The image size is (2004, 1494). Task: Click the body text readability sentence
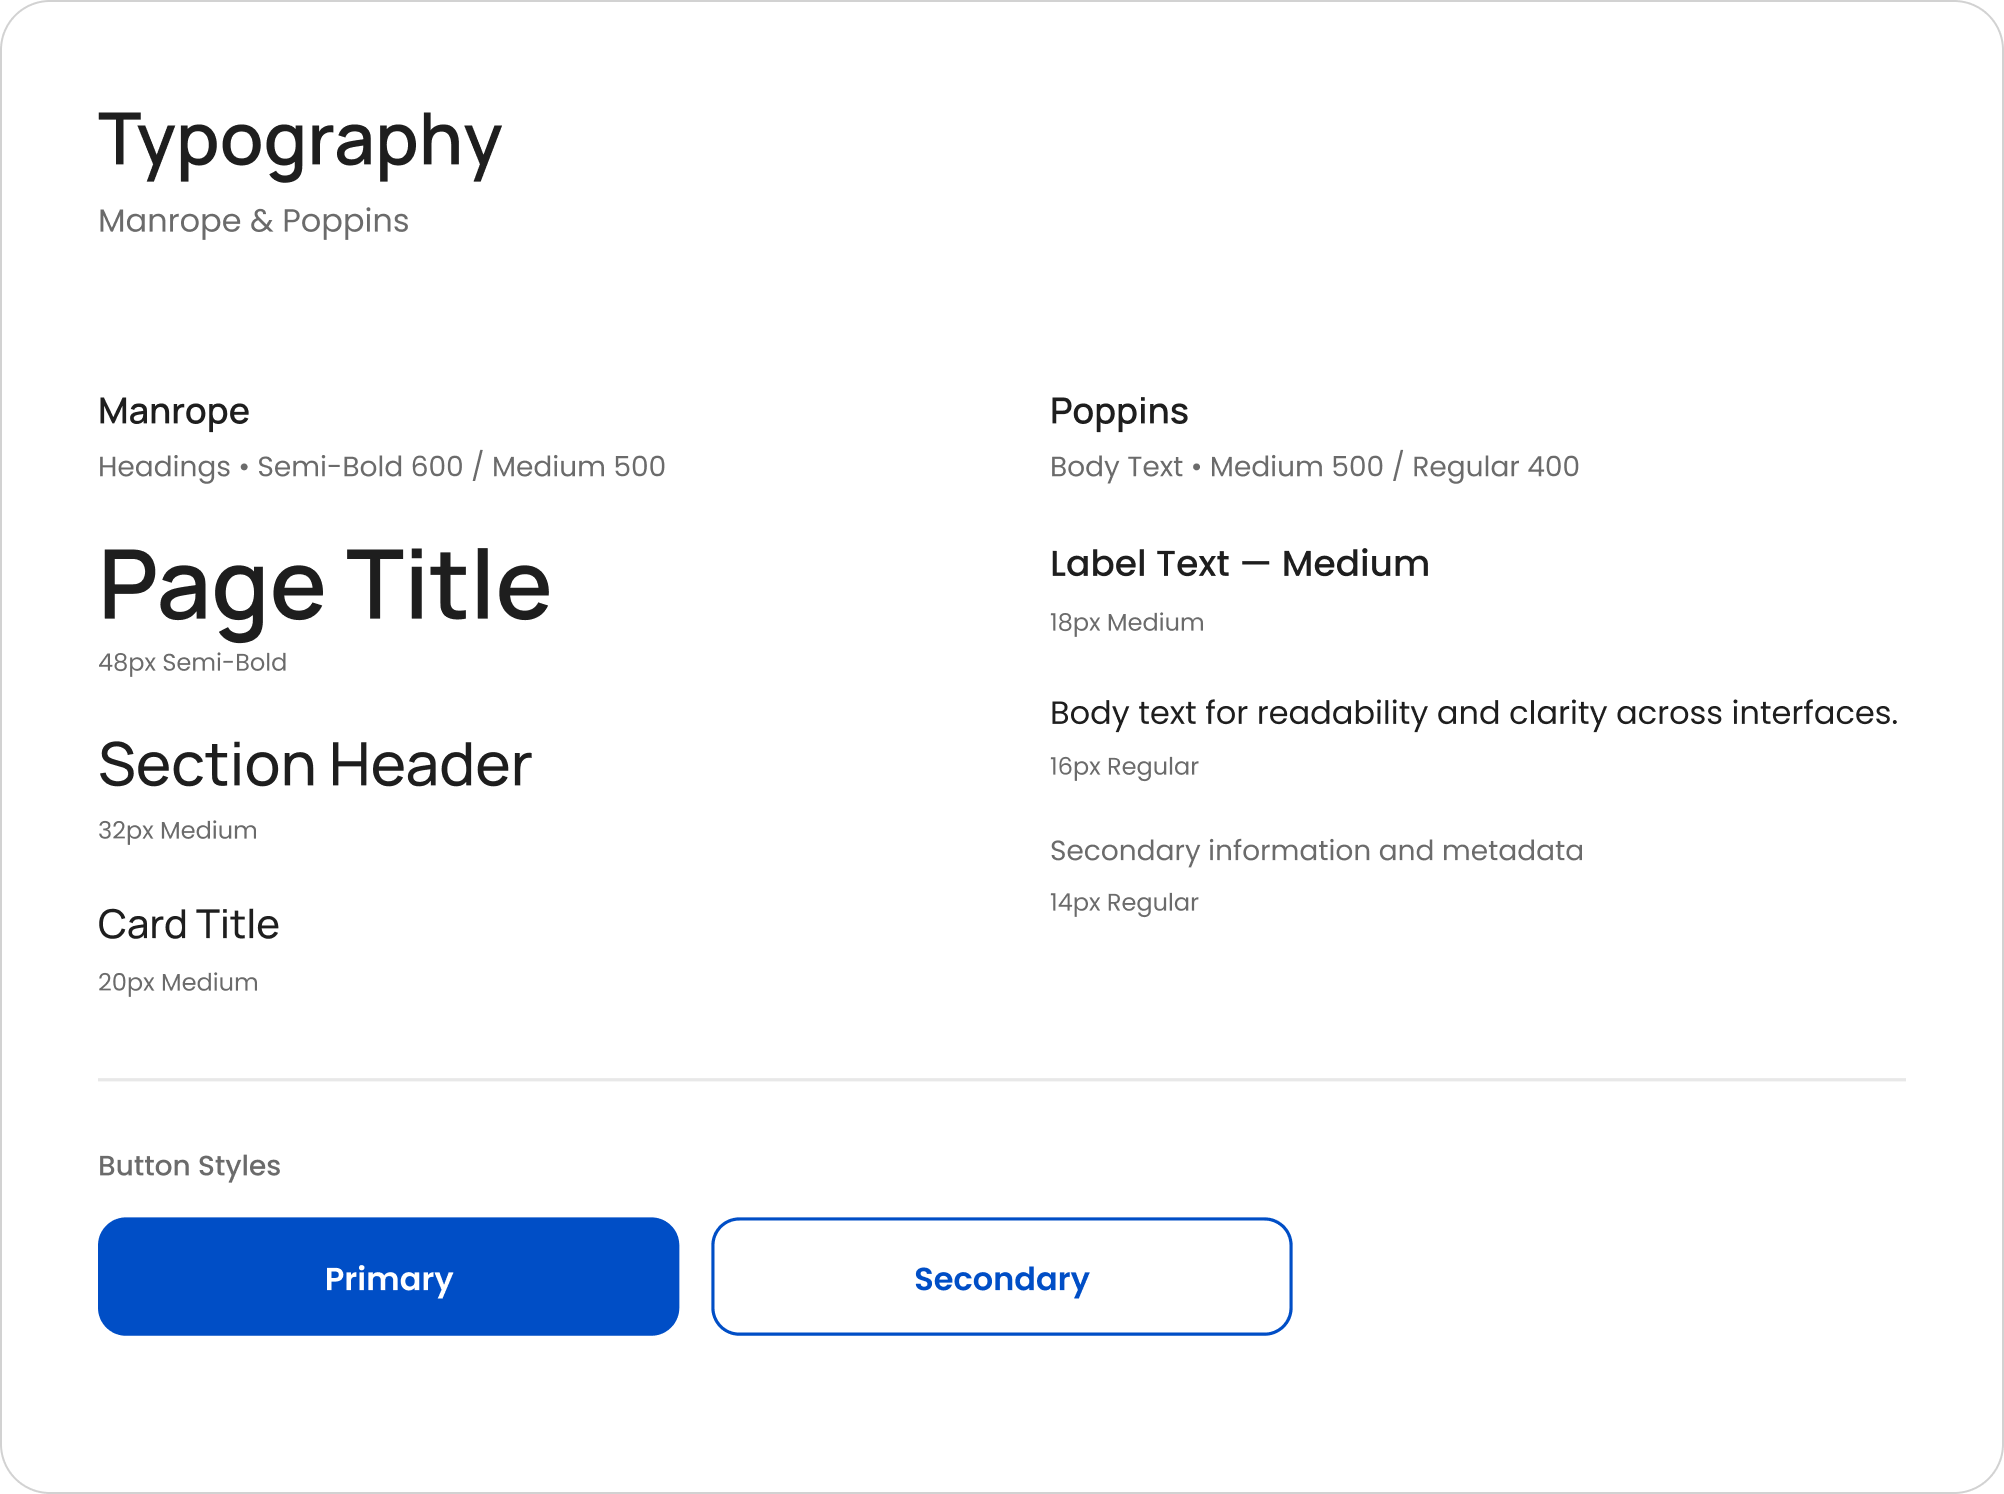(x=1473, y=713)
